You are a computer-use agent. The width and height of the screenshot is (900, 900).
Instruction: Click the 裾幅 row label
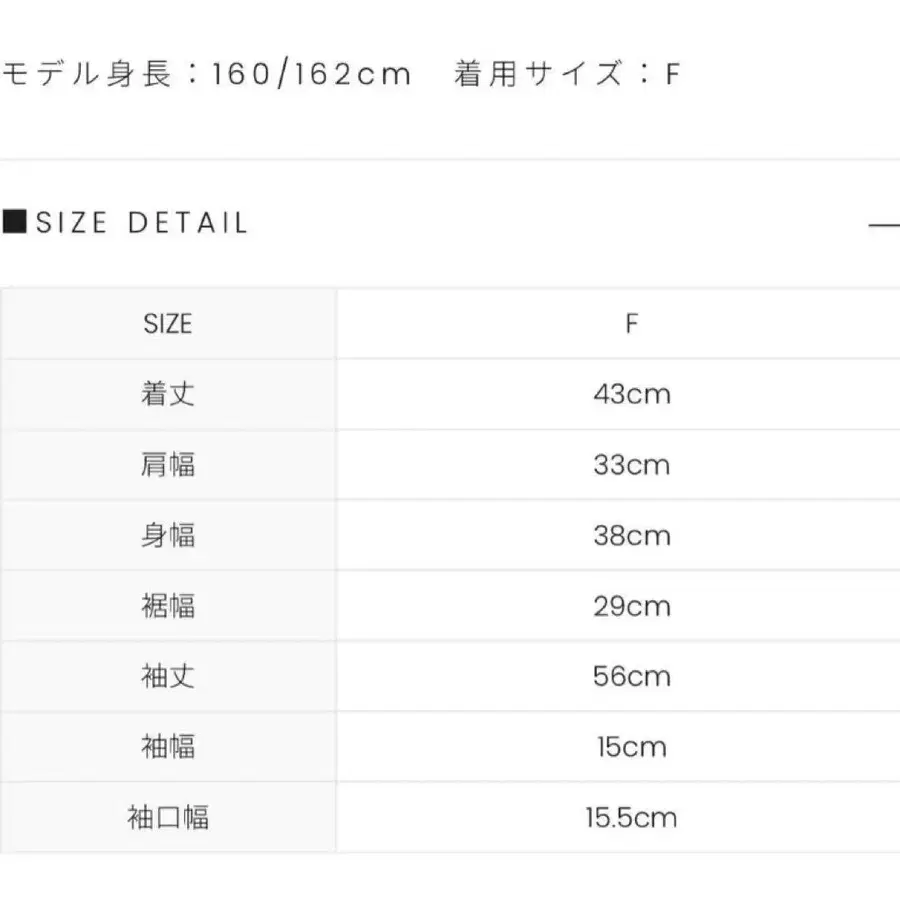tap(168, 606)
